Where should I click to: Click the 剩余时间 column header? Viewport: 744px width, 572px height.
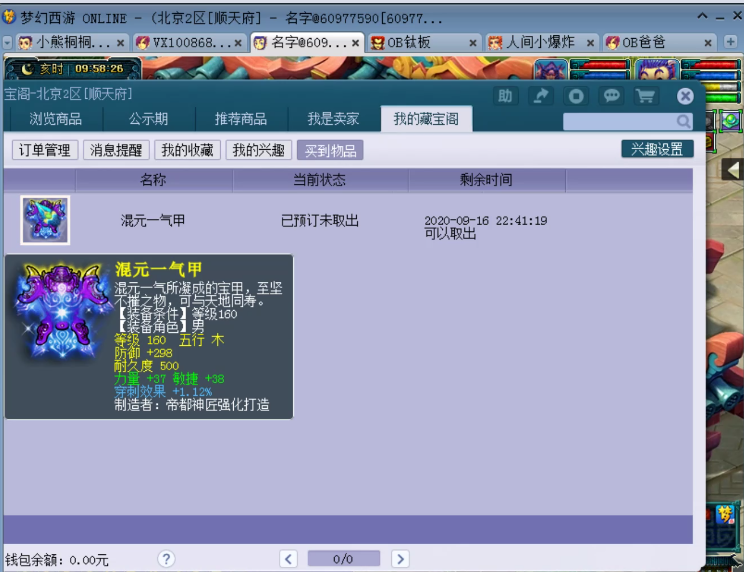pyautogui.click(x=486, y=180)
